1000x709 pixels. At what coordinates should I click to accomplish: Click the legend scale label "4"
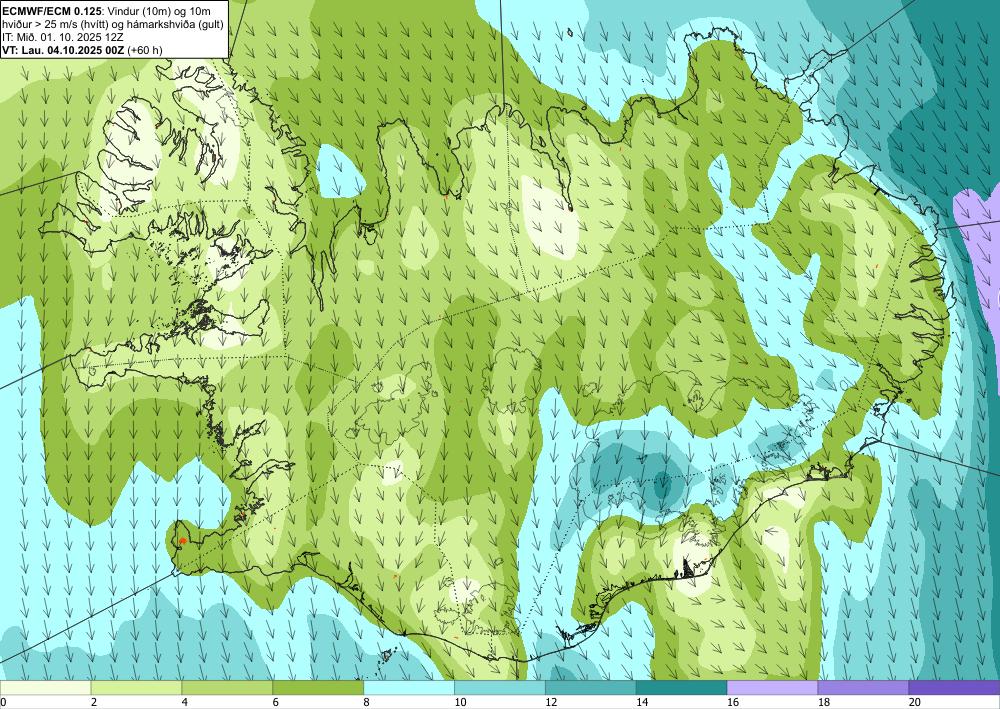click(184, 703)
